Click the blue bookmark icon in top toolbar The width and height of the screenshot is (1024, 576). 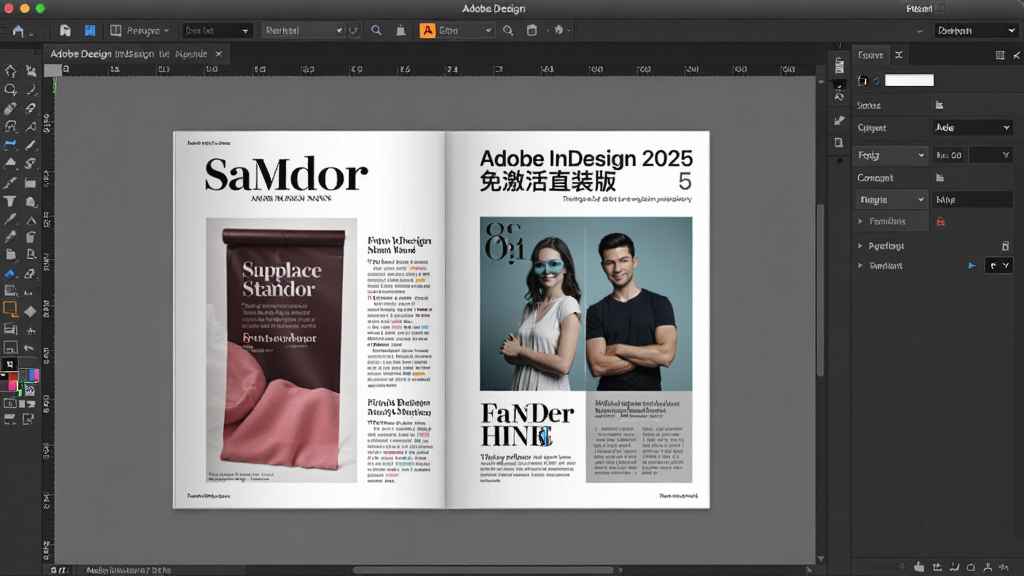coord(90,31)
